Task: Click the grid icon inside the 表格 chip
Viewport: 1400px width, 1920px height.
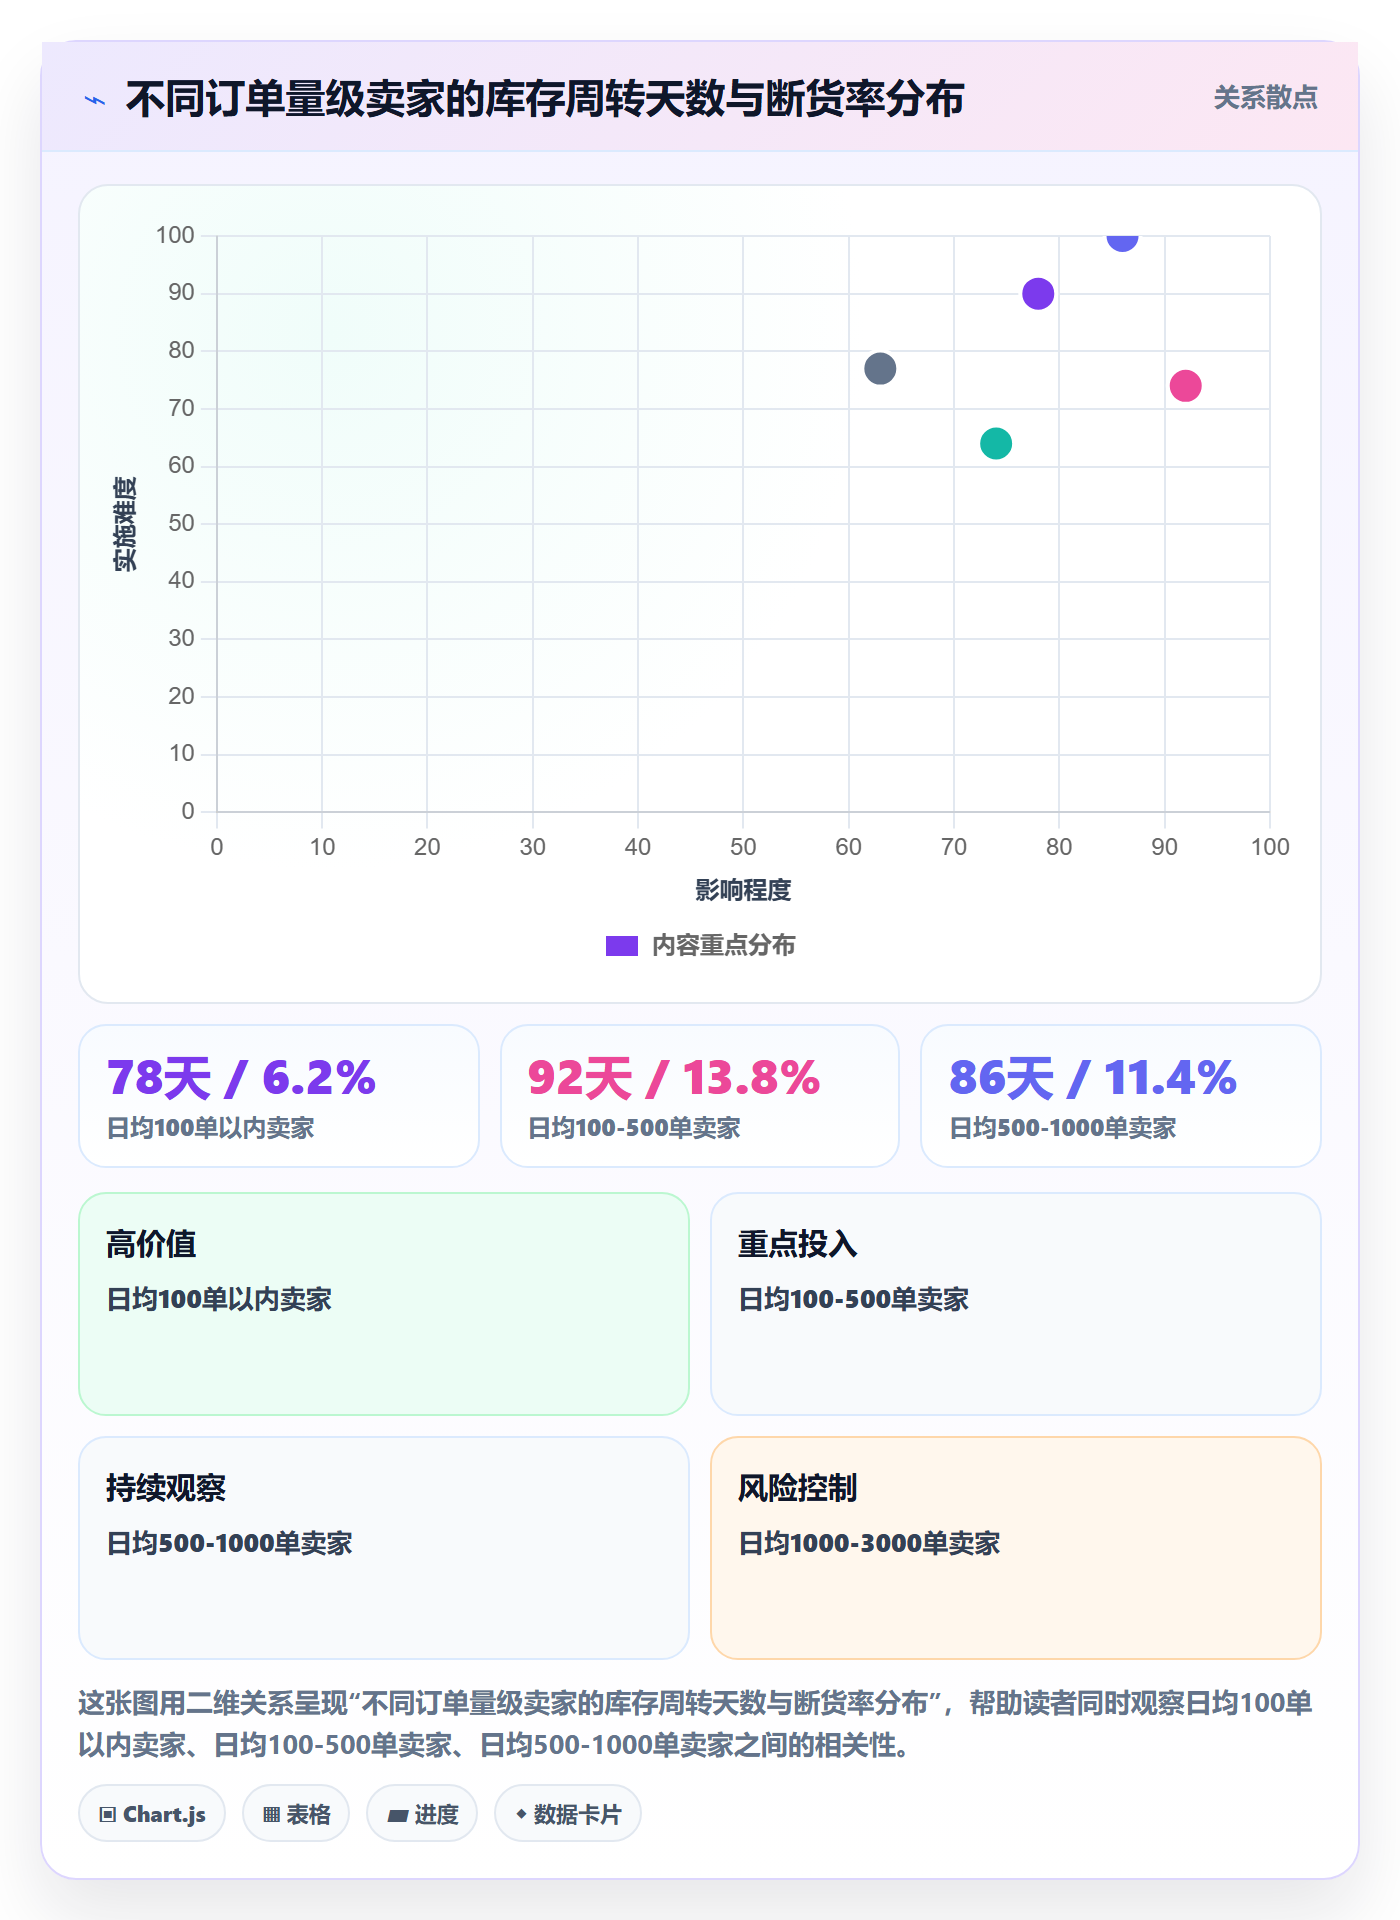Action: tap(271, 1815)
